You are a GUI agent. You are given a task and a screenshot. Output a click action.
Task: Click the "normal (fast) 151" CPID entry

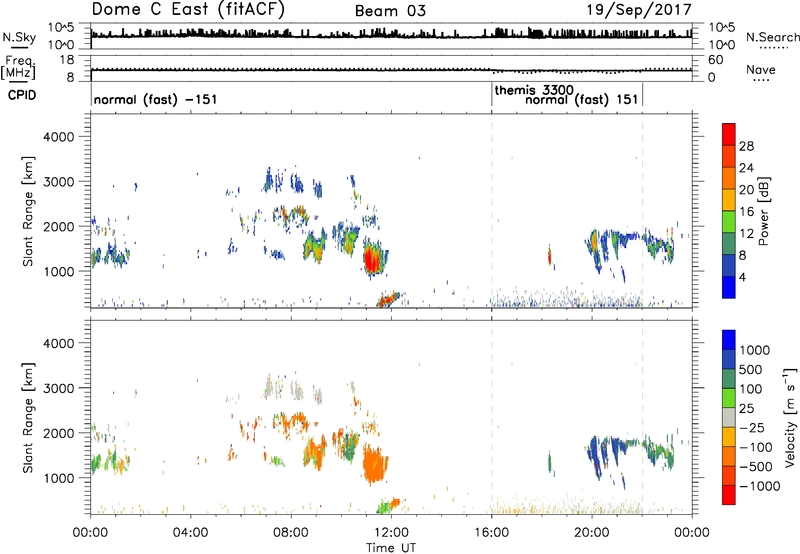point(582,99)
